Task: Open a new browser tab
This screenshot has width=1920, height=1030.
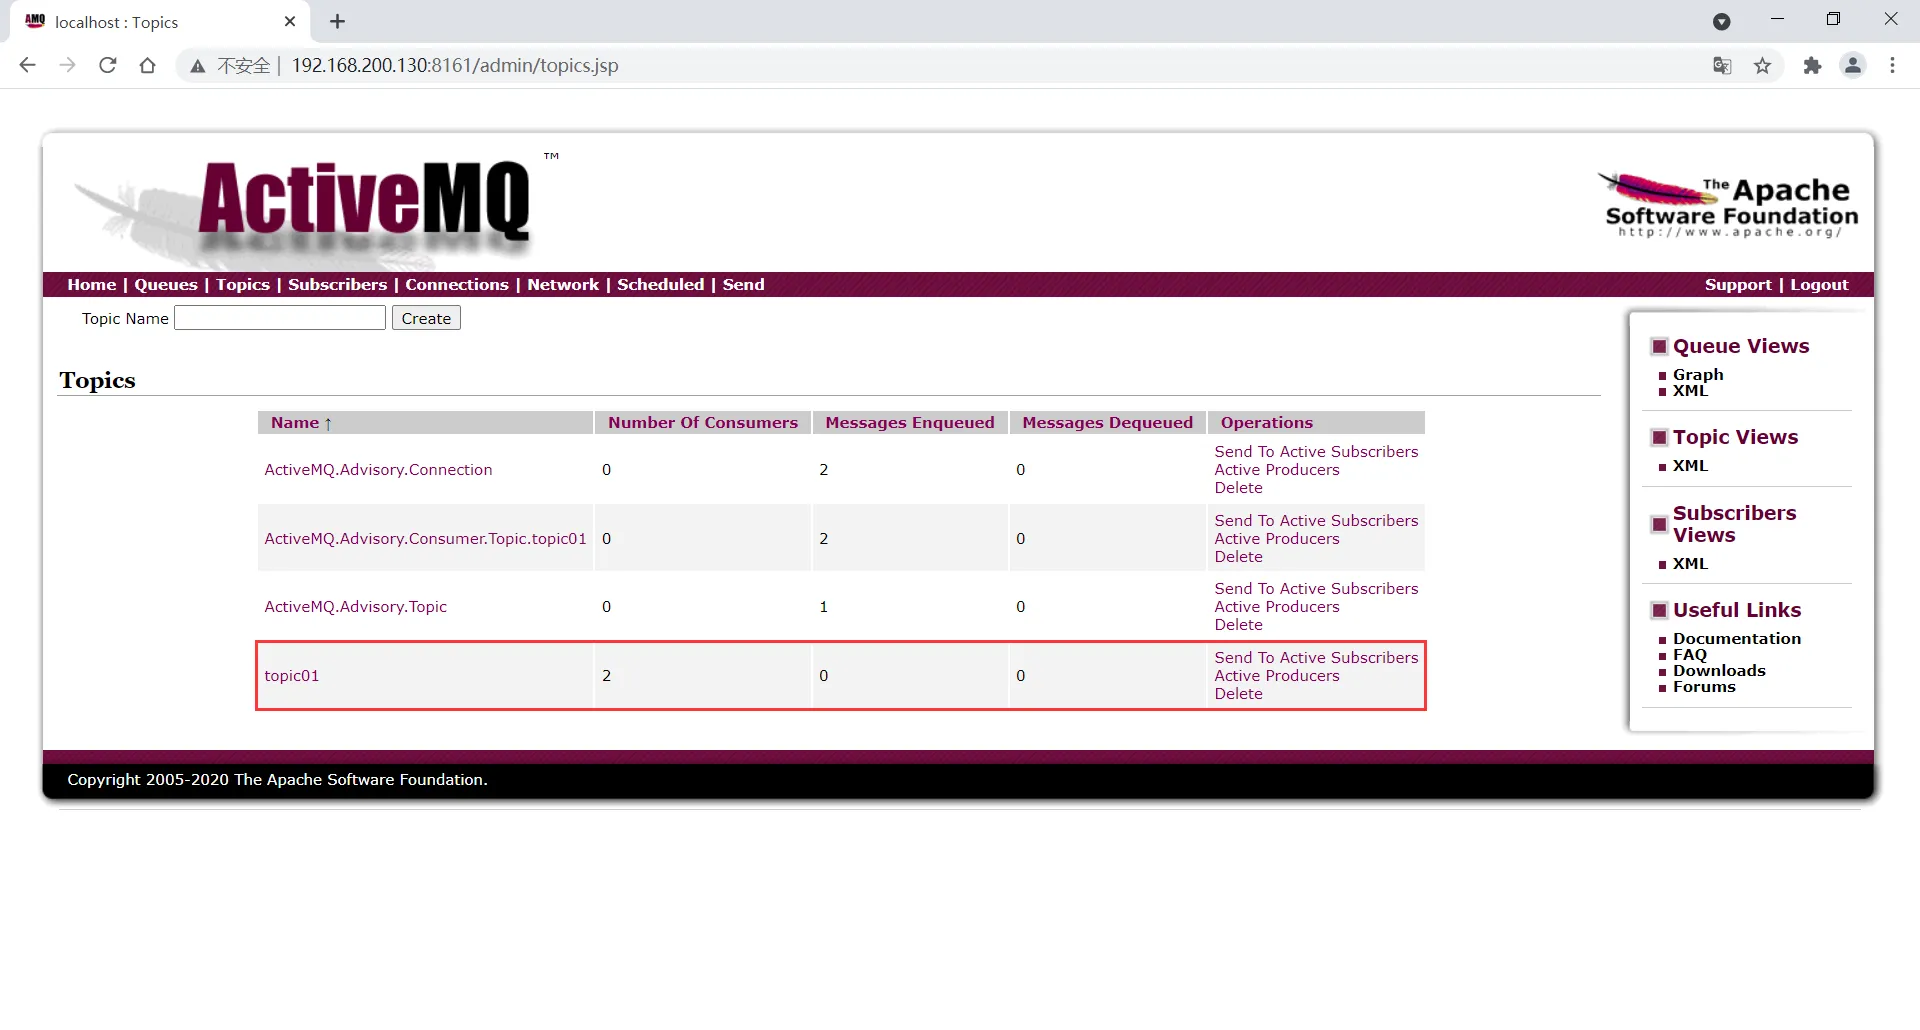Action: click(338, 22)
